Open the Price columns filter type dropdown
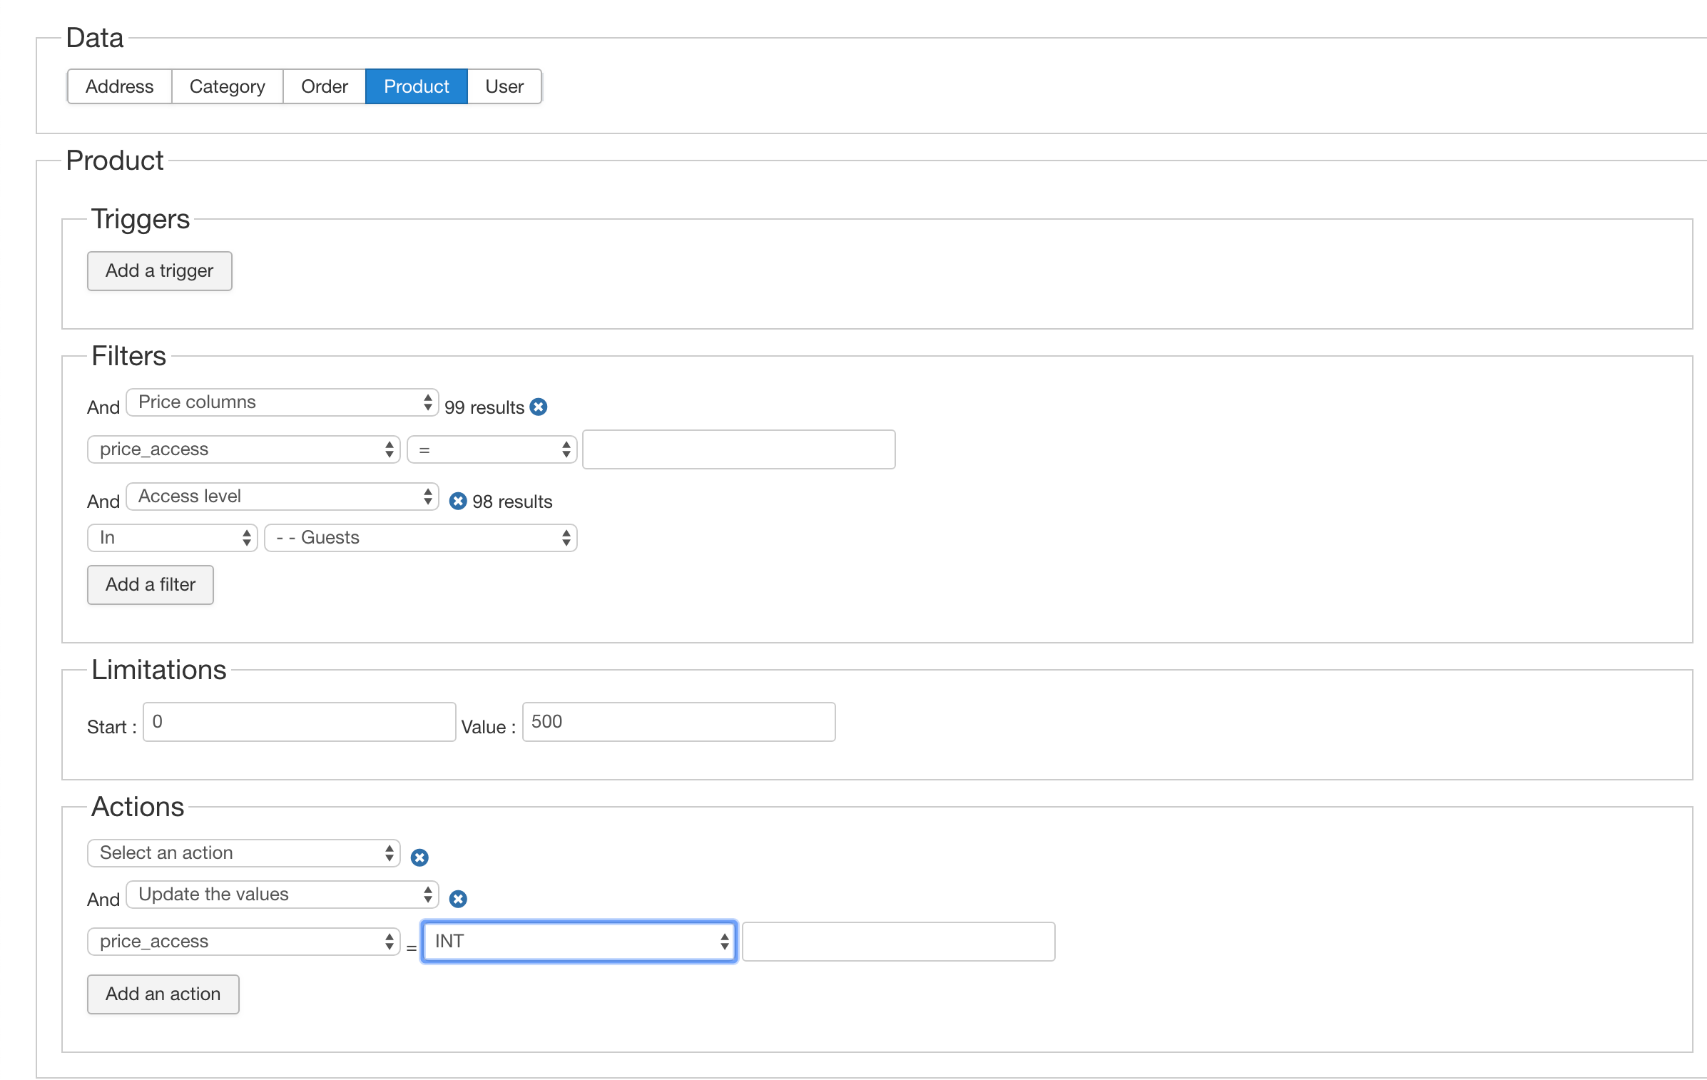1707x1080 pixels. [x=282, y=402]
